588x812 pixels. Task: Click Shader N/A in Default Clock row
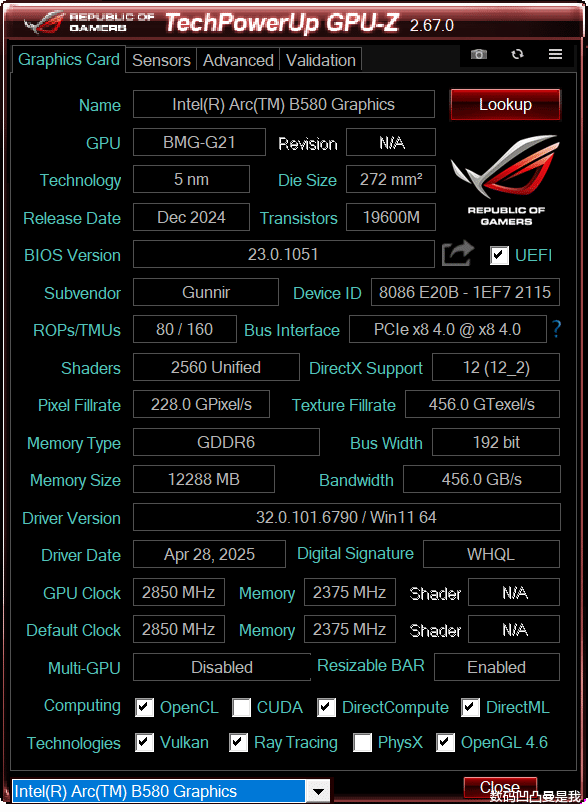click(514, 629)
